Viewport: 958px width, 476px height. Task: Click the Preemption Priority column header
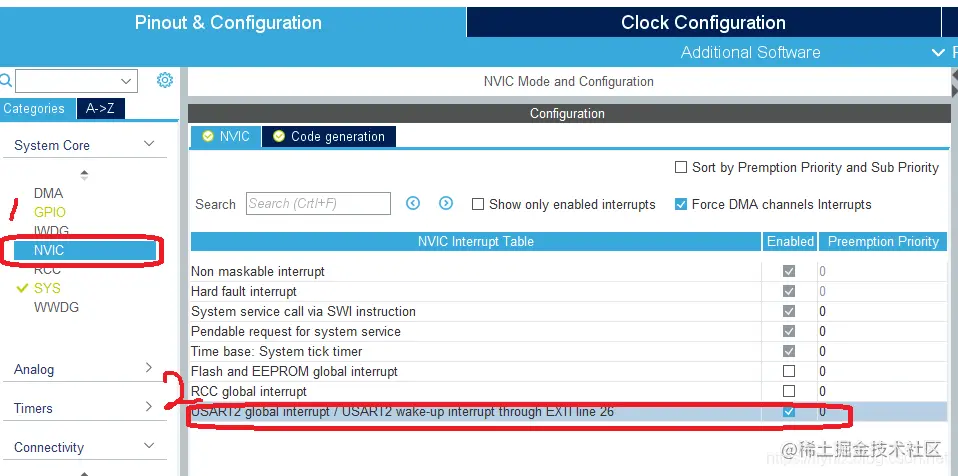[x=882, y=241]
